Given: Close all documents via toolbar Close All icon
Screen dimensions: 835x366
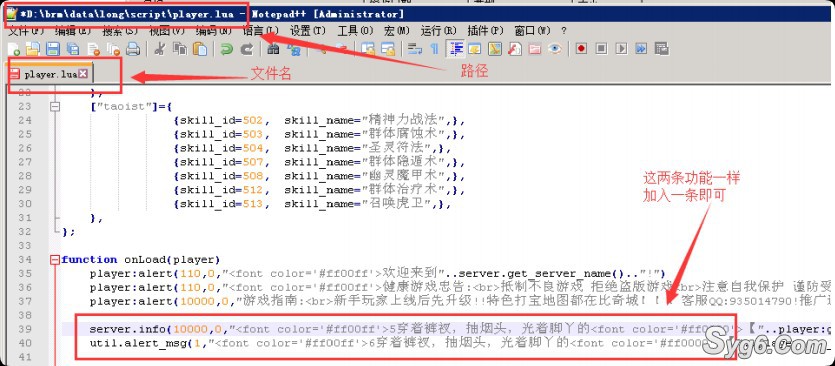Looking at the screenshot, I should 113,49.
